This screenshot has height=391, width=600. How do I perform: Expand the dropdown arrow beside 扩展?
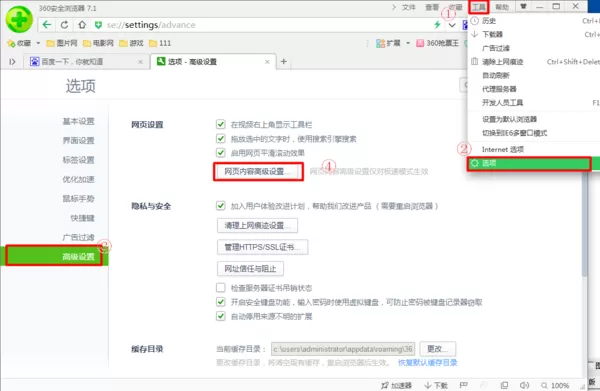coord(408,43)
